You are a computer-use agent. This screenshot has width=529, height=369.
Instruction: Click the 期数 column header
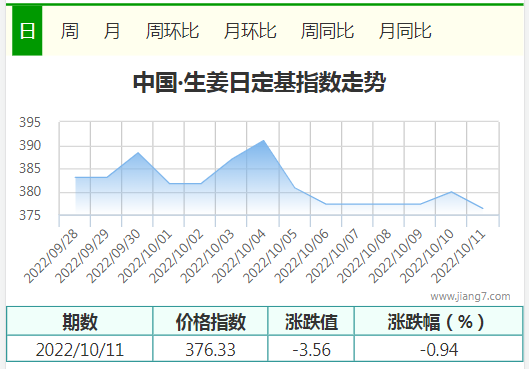(x=80, y=321)
